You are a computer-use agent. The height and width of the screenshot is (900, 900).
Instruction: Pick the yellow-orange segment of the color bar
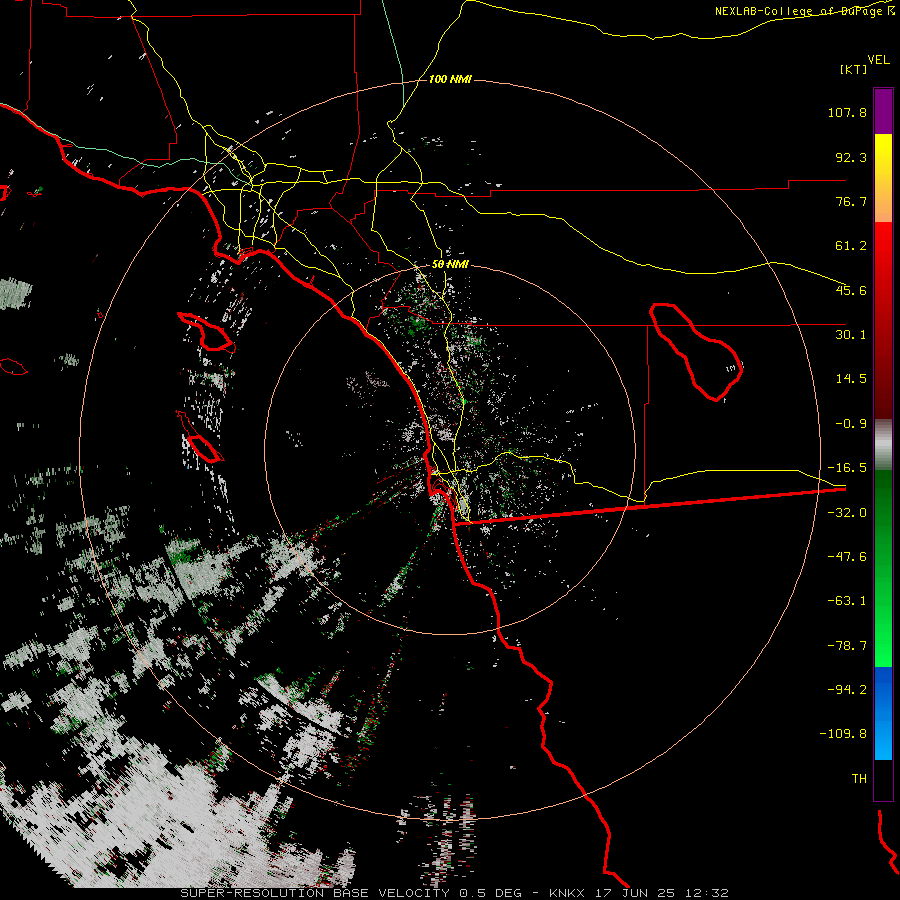coord(883,178)
